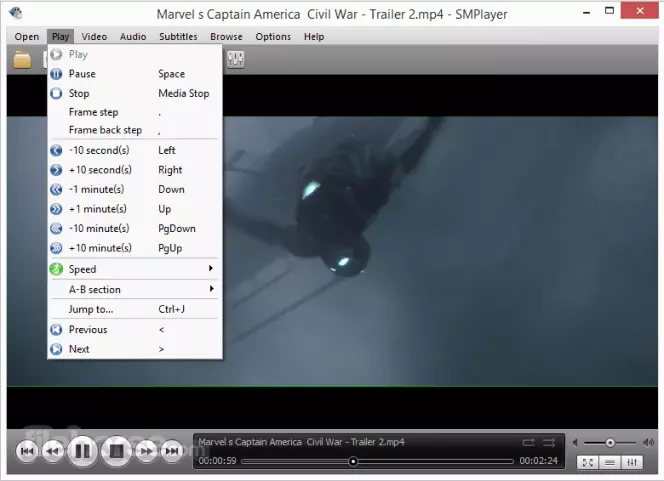Click the fast forward control button

tap(146, 451)
